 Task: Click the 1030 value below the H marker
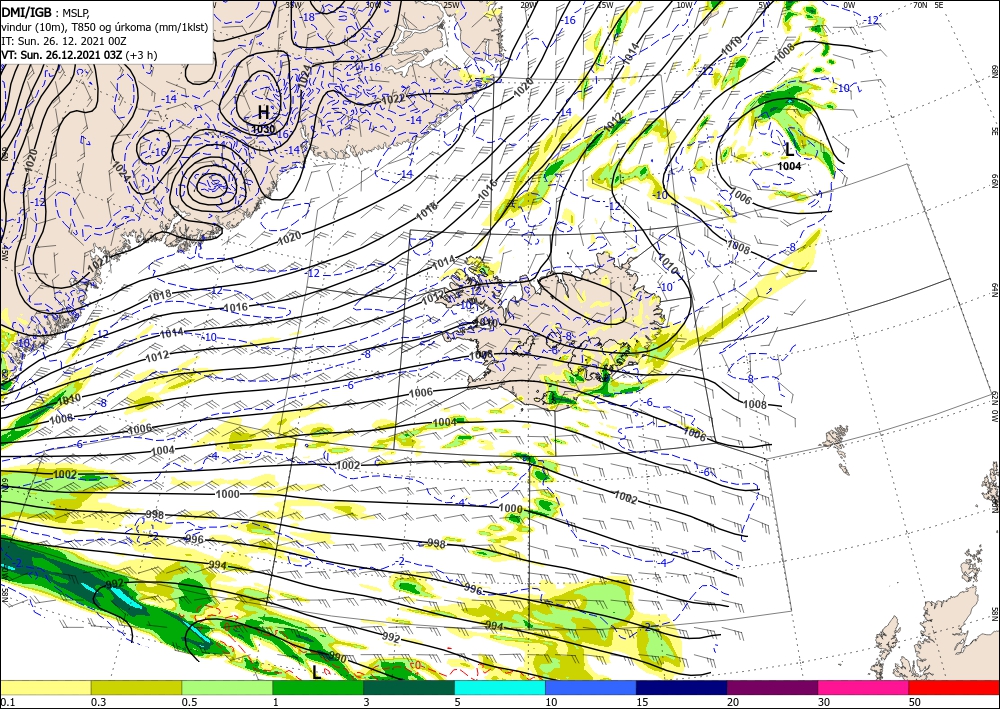[263, 129]
